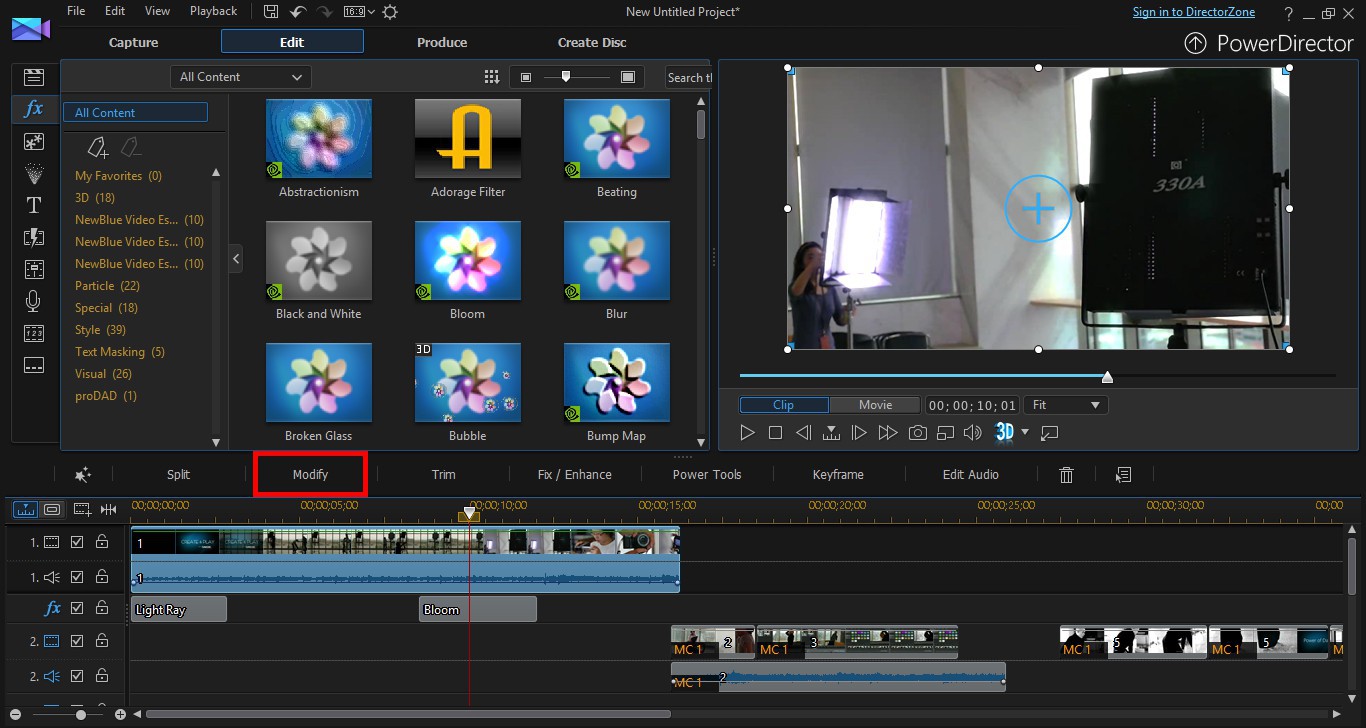The width and height of the screenshot is (1366, 728).
Task: Click the library grid view icon
Action: 491,77
